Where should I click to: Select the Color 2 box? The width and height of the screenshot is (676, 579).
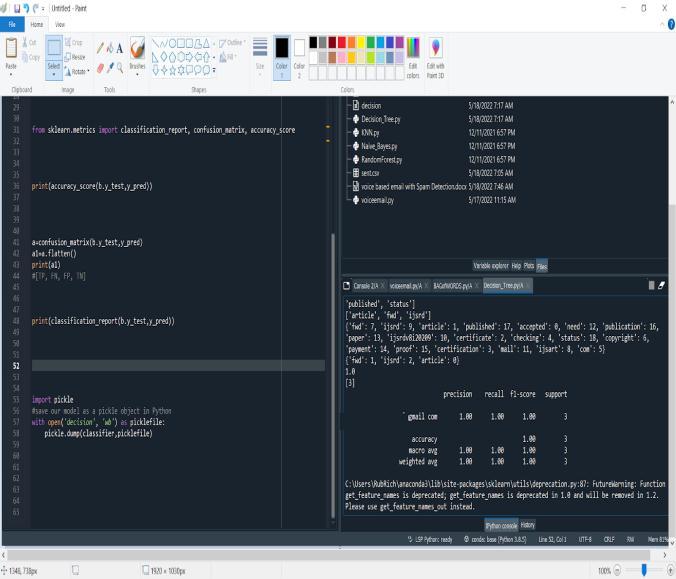tap(299, 57)
